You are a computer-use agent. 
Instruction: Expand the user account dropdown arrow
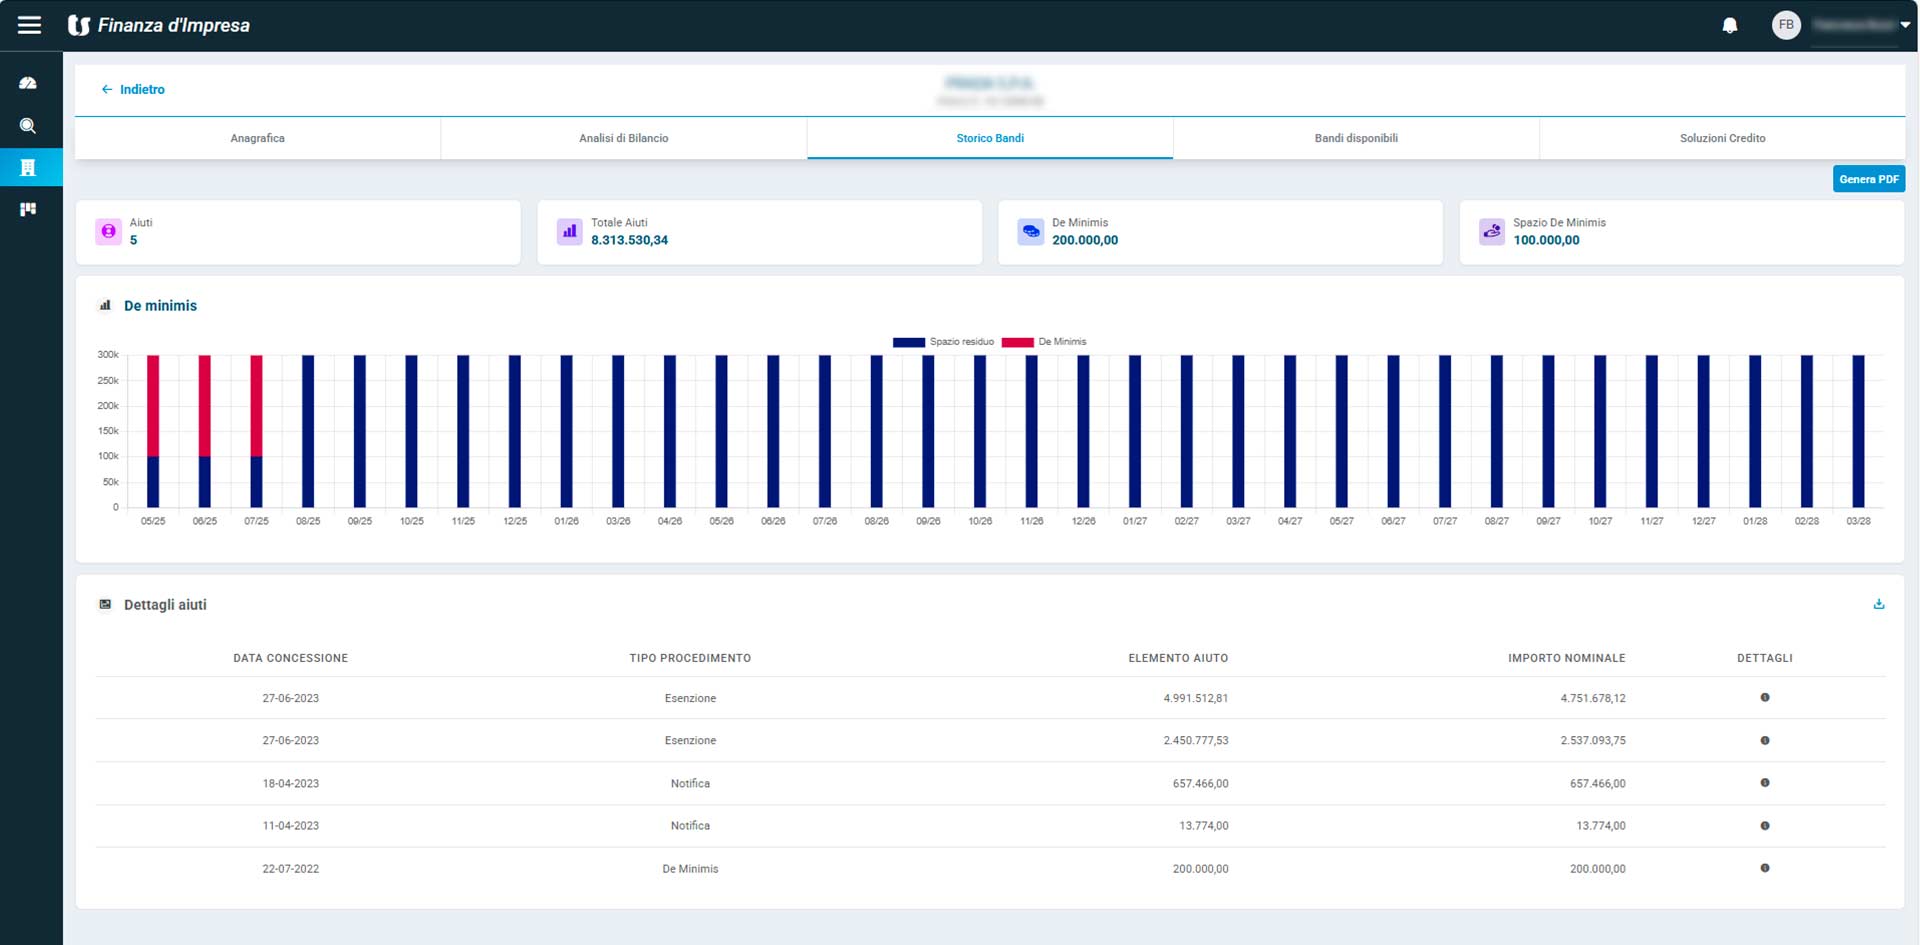(1905, 25)
